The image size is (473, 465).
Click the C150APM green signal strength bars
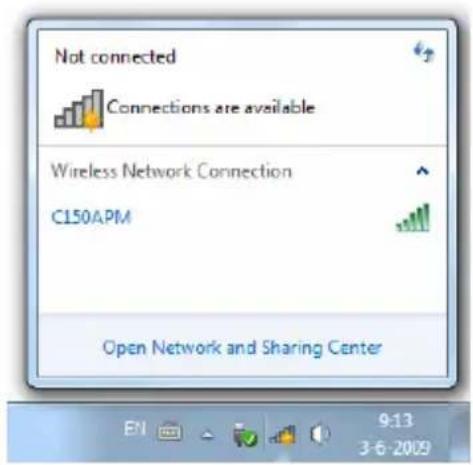point(414,218)
